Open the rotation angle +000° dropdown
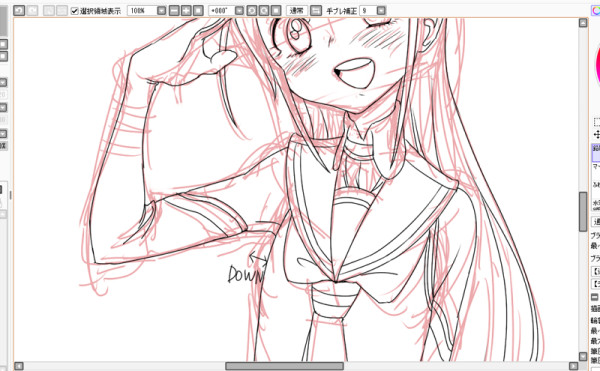600x371 pixels. (x=240, y=11)
